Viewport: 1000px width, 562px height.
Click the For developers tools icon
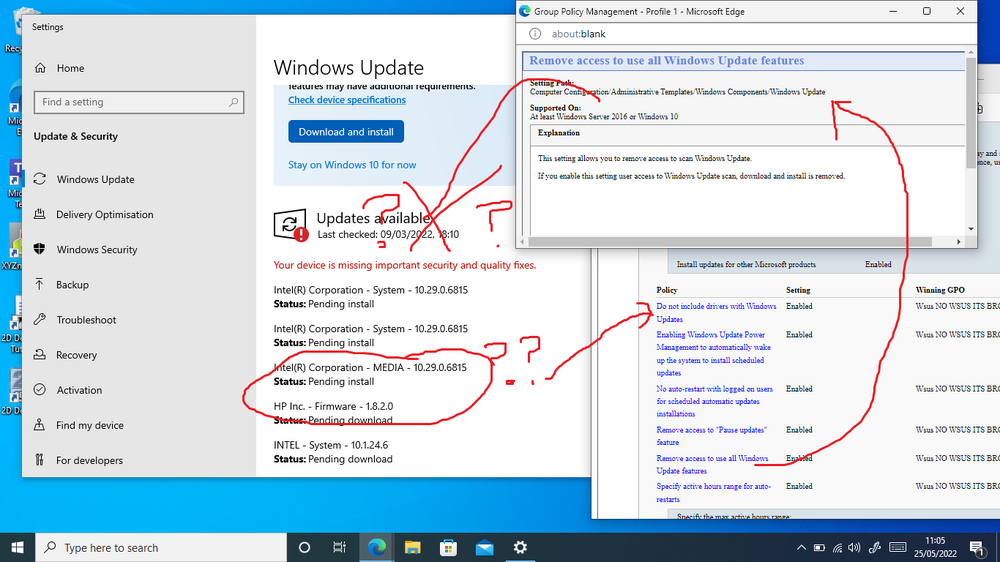coord(40,459)
